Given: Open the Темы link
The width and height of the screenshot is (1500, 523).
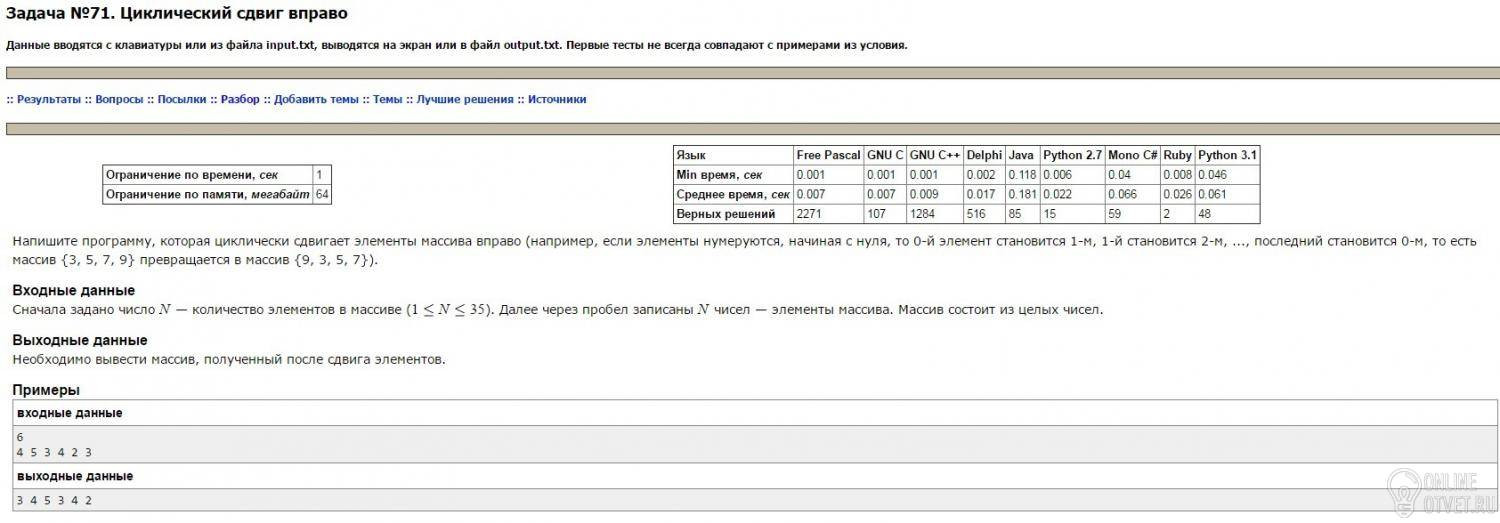Looking at the screenshot, I should (x=388, y=100).
